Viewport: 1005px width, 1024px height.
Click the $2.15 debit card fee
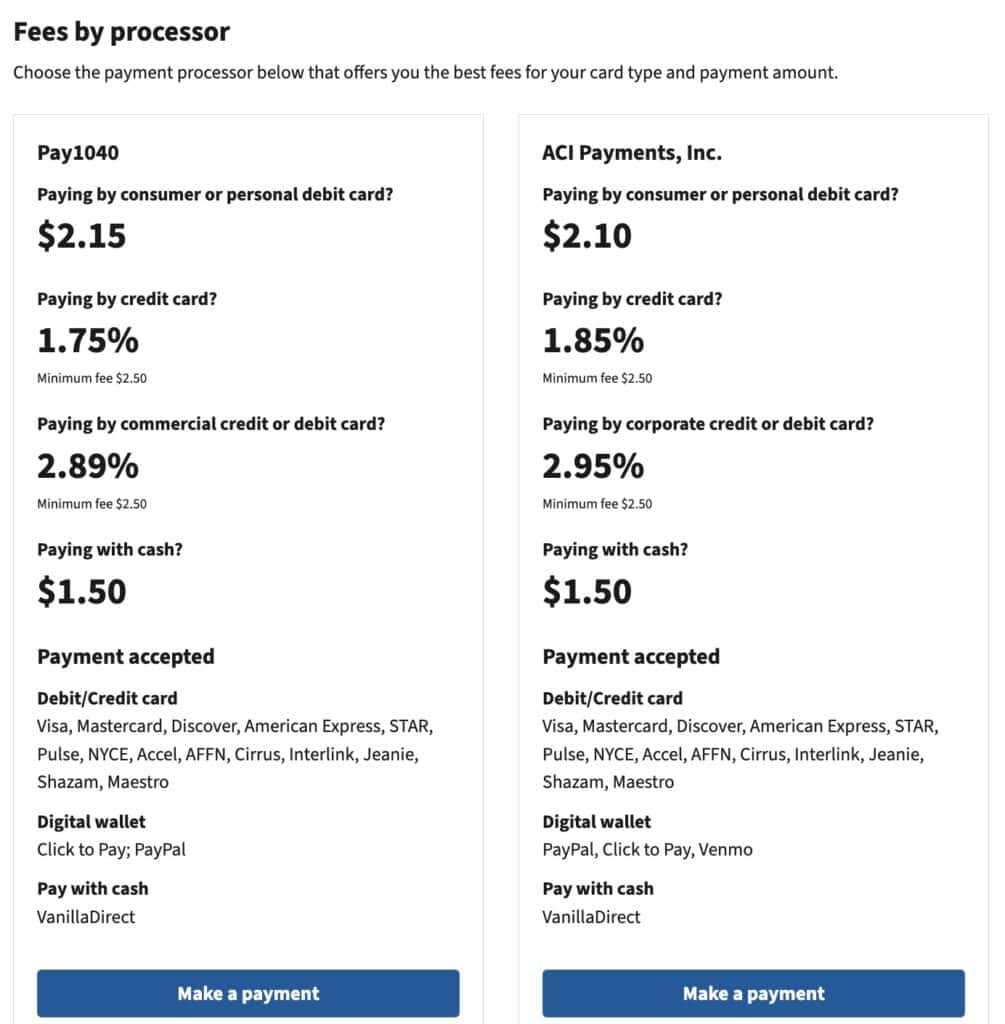tap(82, 235)
